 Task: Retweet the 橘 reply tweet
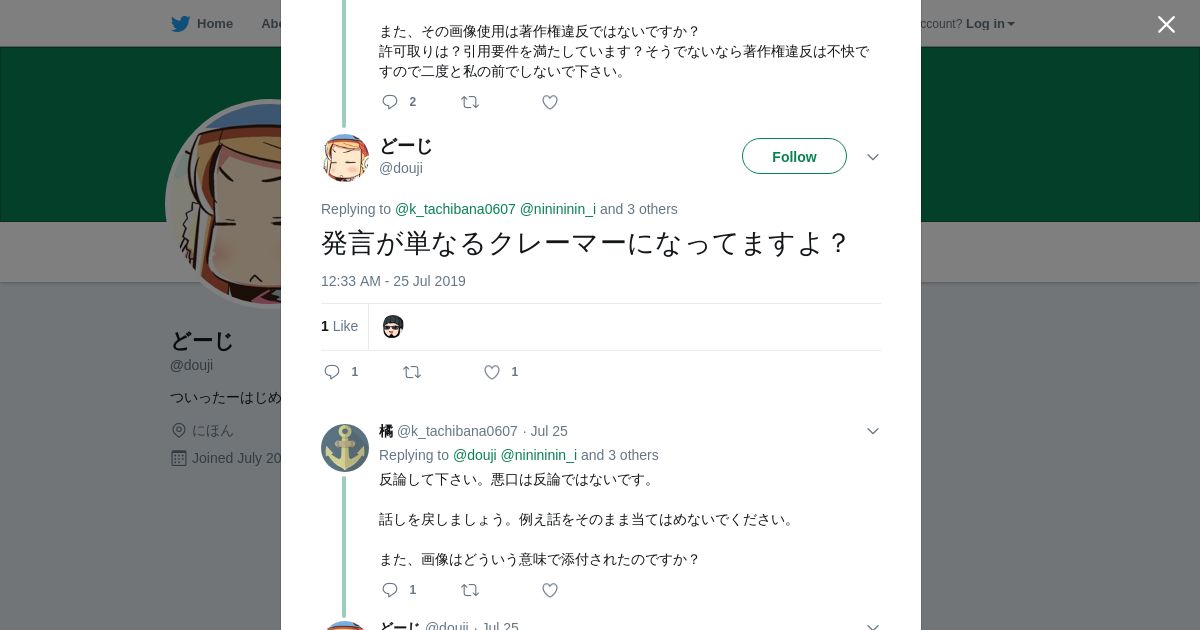click(x=470, y=590)
